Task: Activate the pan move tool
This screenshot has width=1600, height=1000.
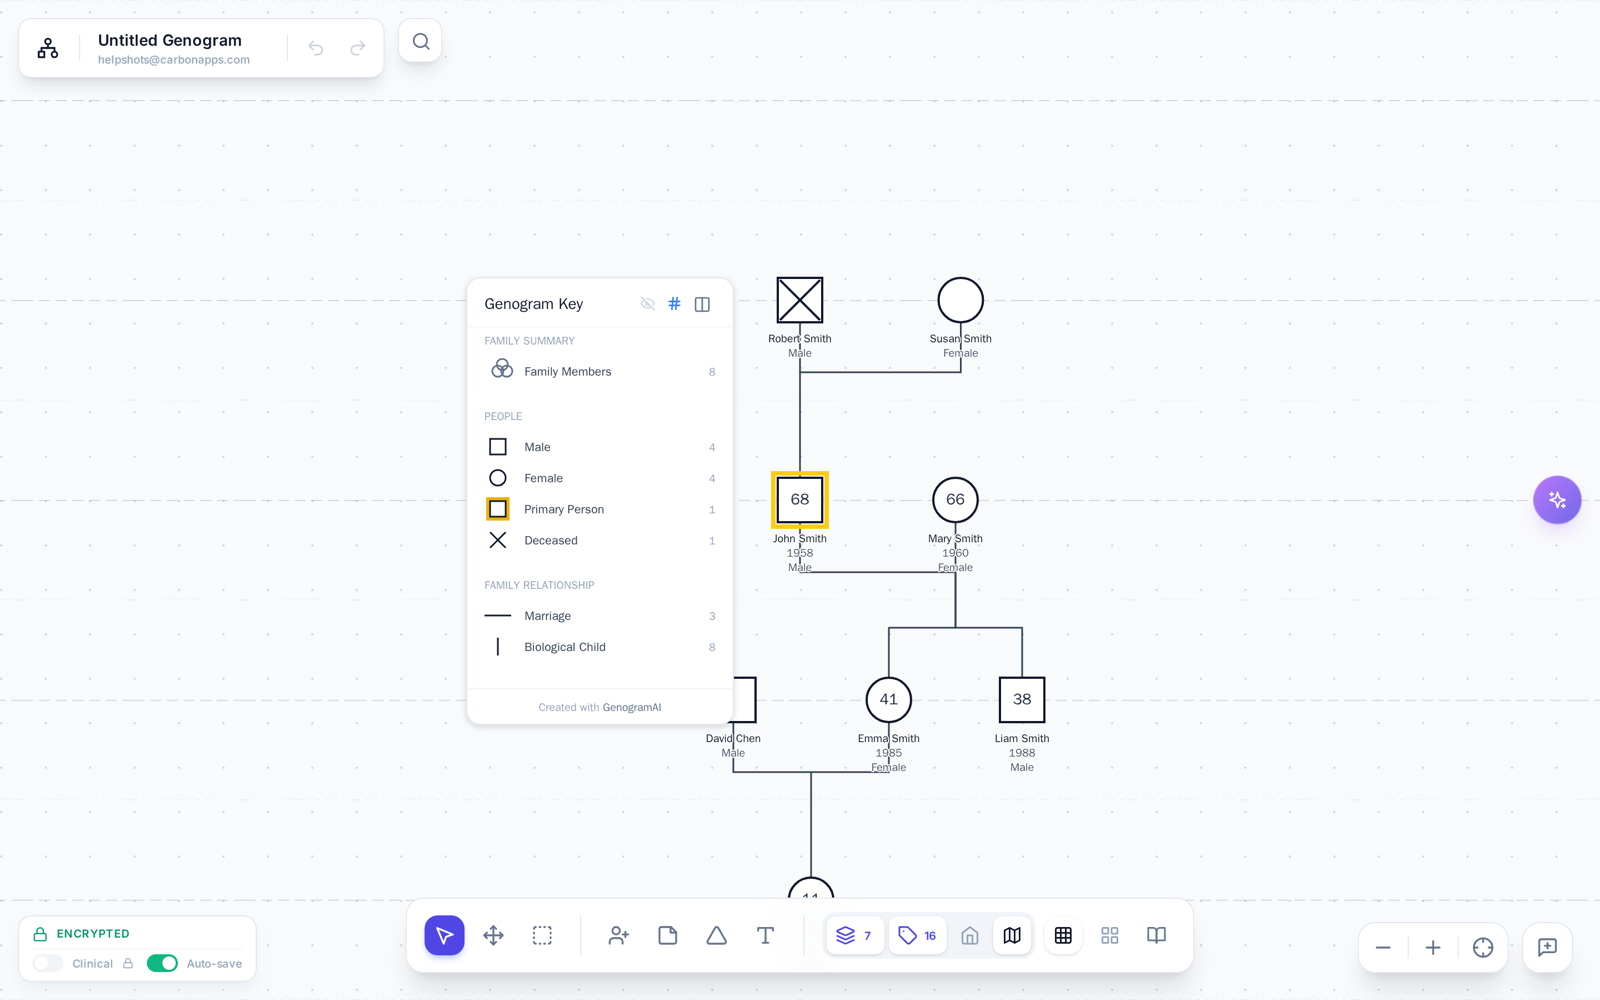Action: (493, 935)
